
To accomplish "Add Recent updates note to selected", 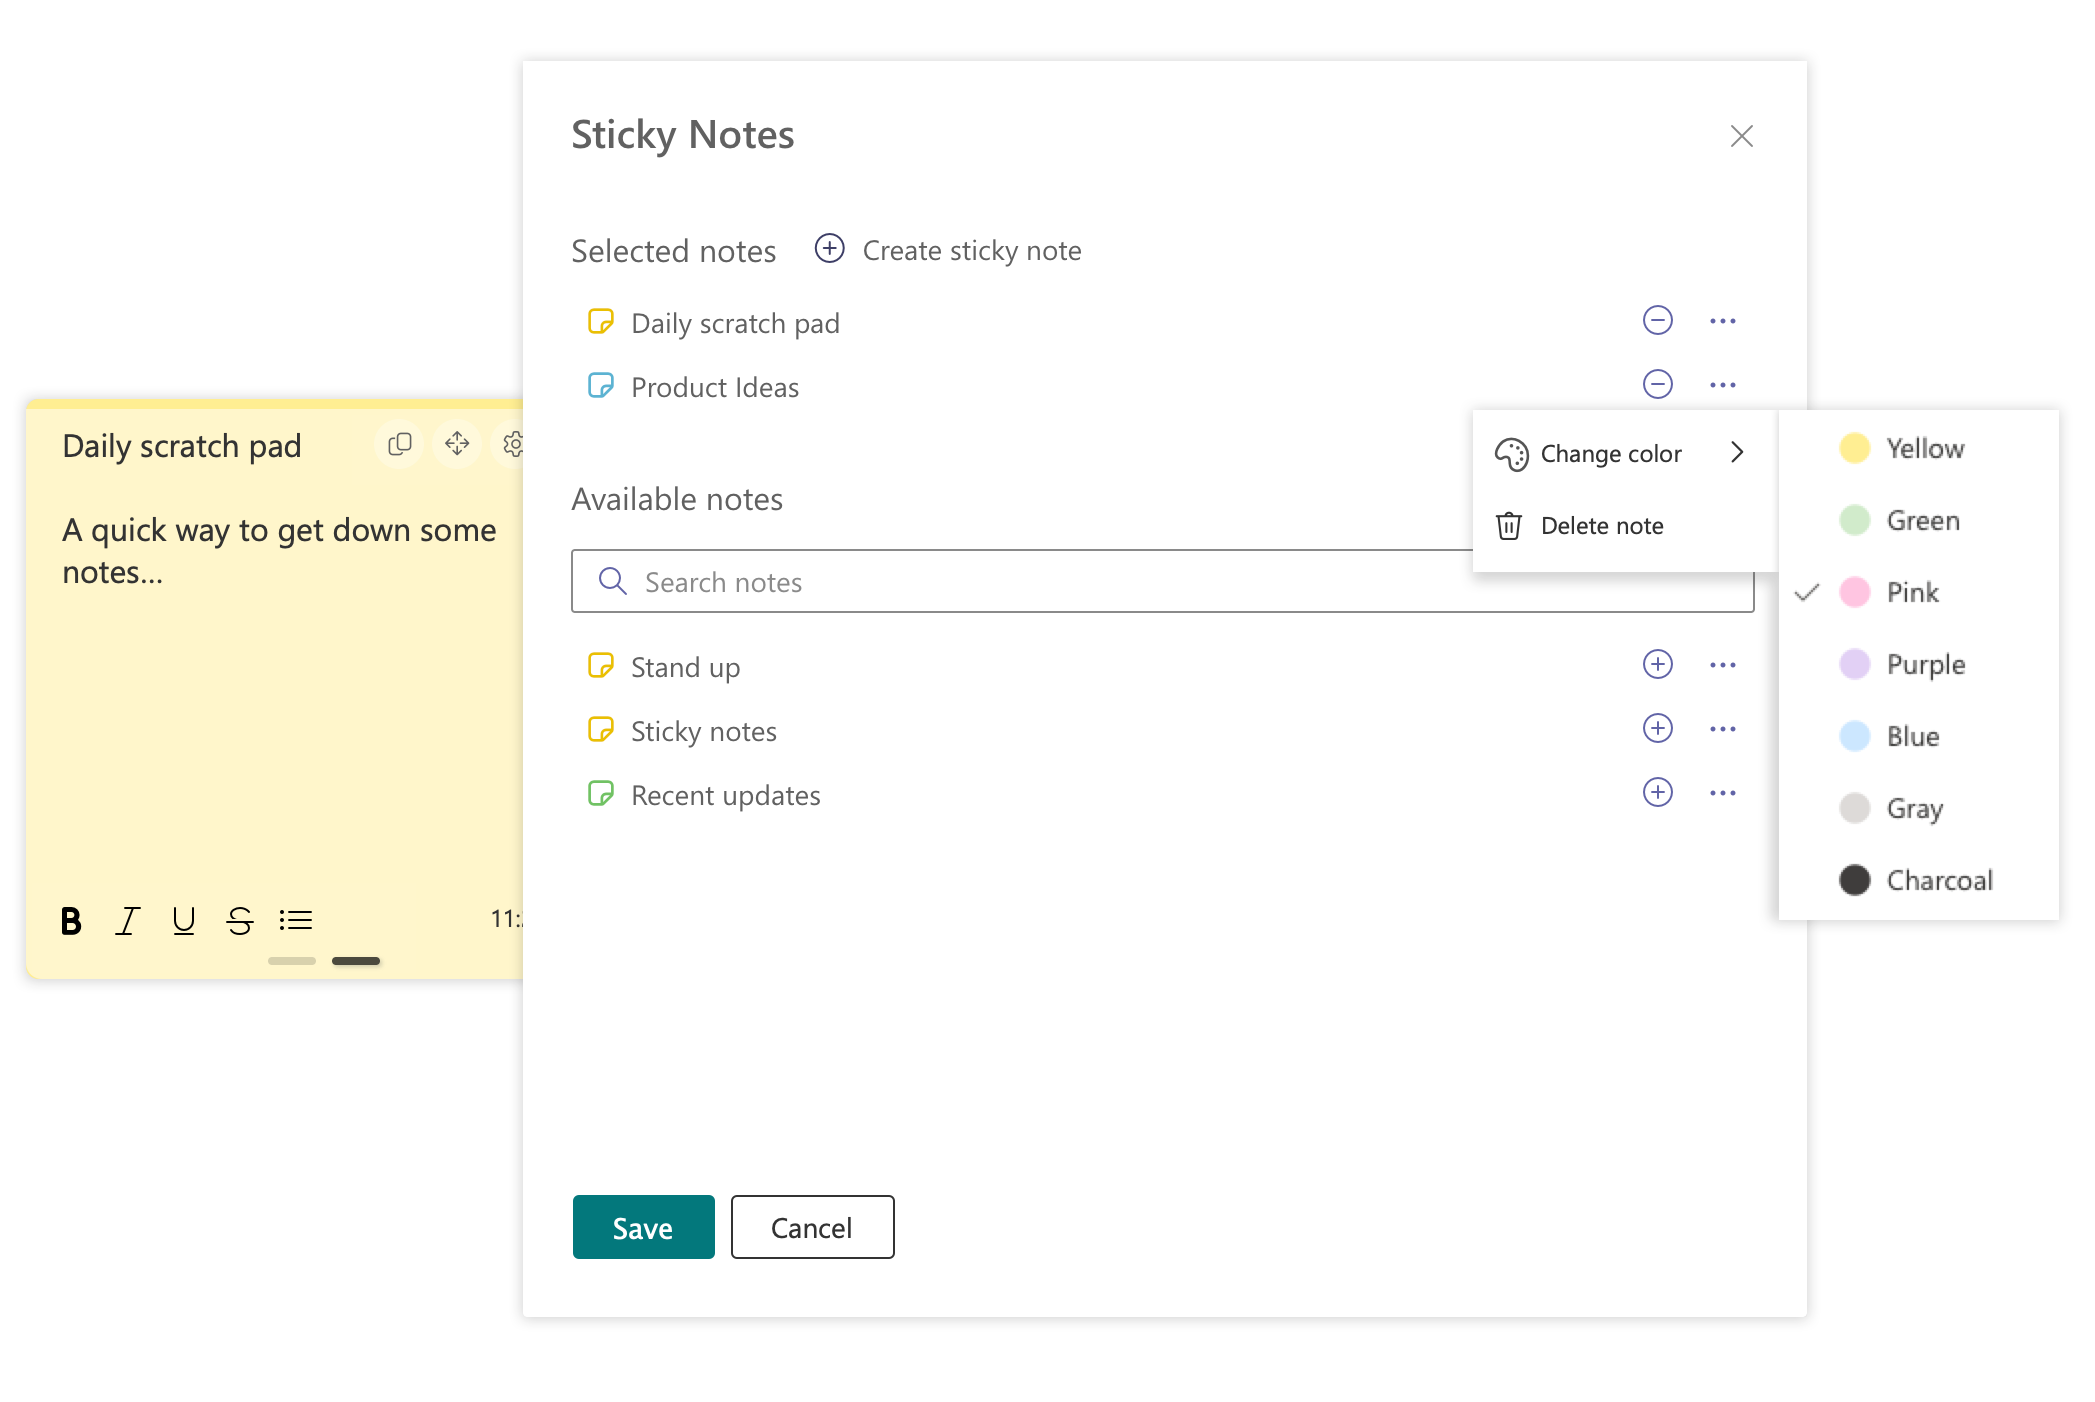I will (x=1657, y=792).
